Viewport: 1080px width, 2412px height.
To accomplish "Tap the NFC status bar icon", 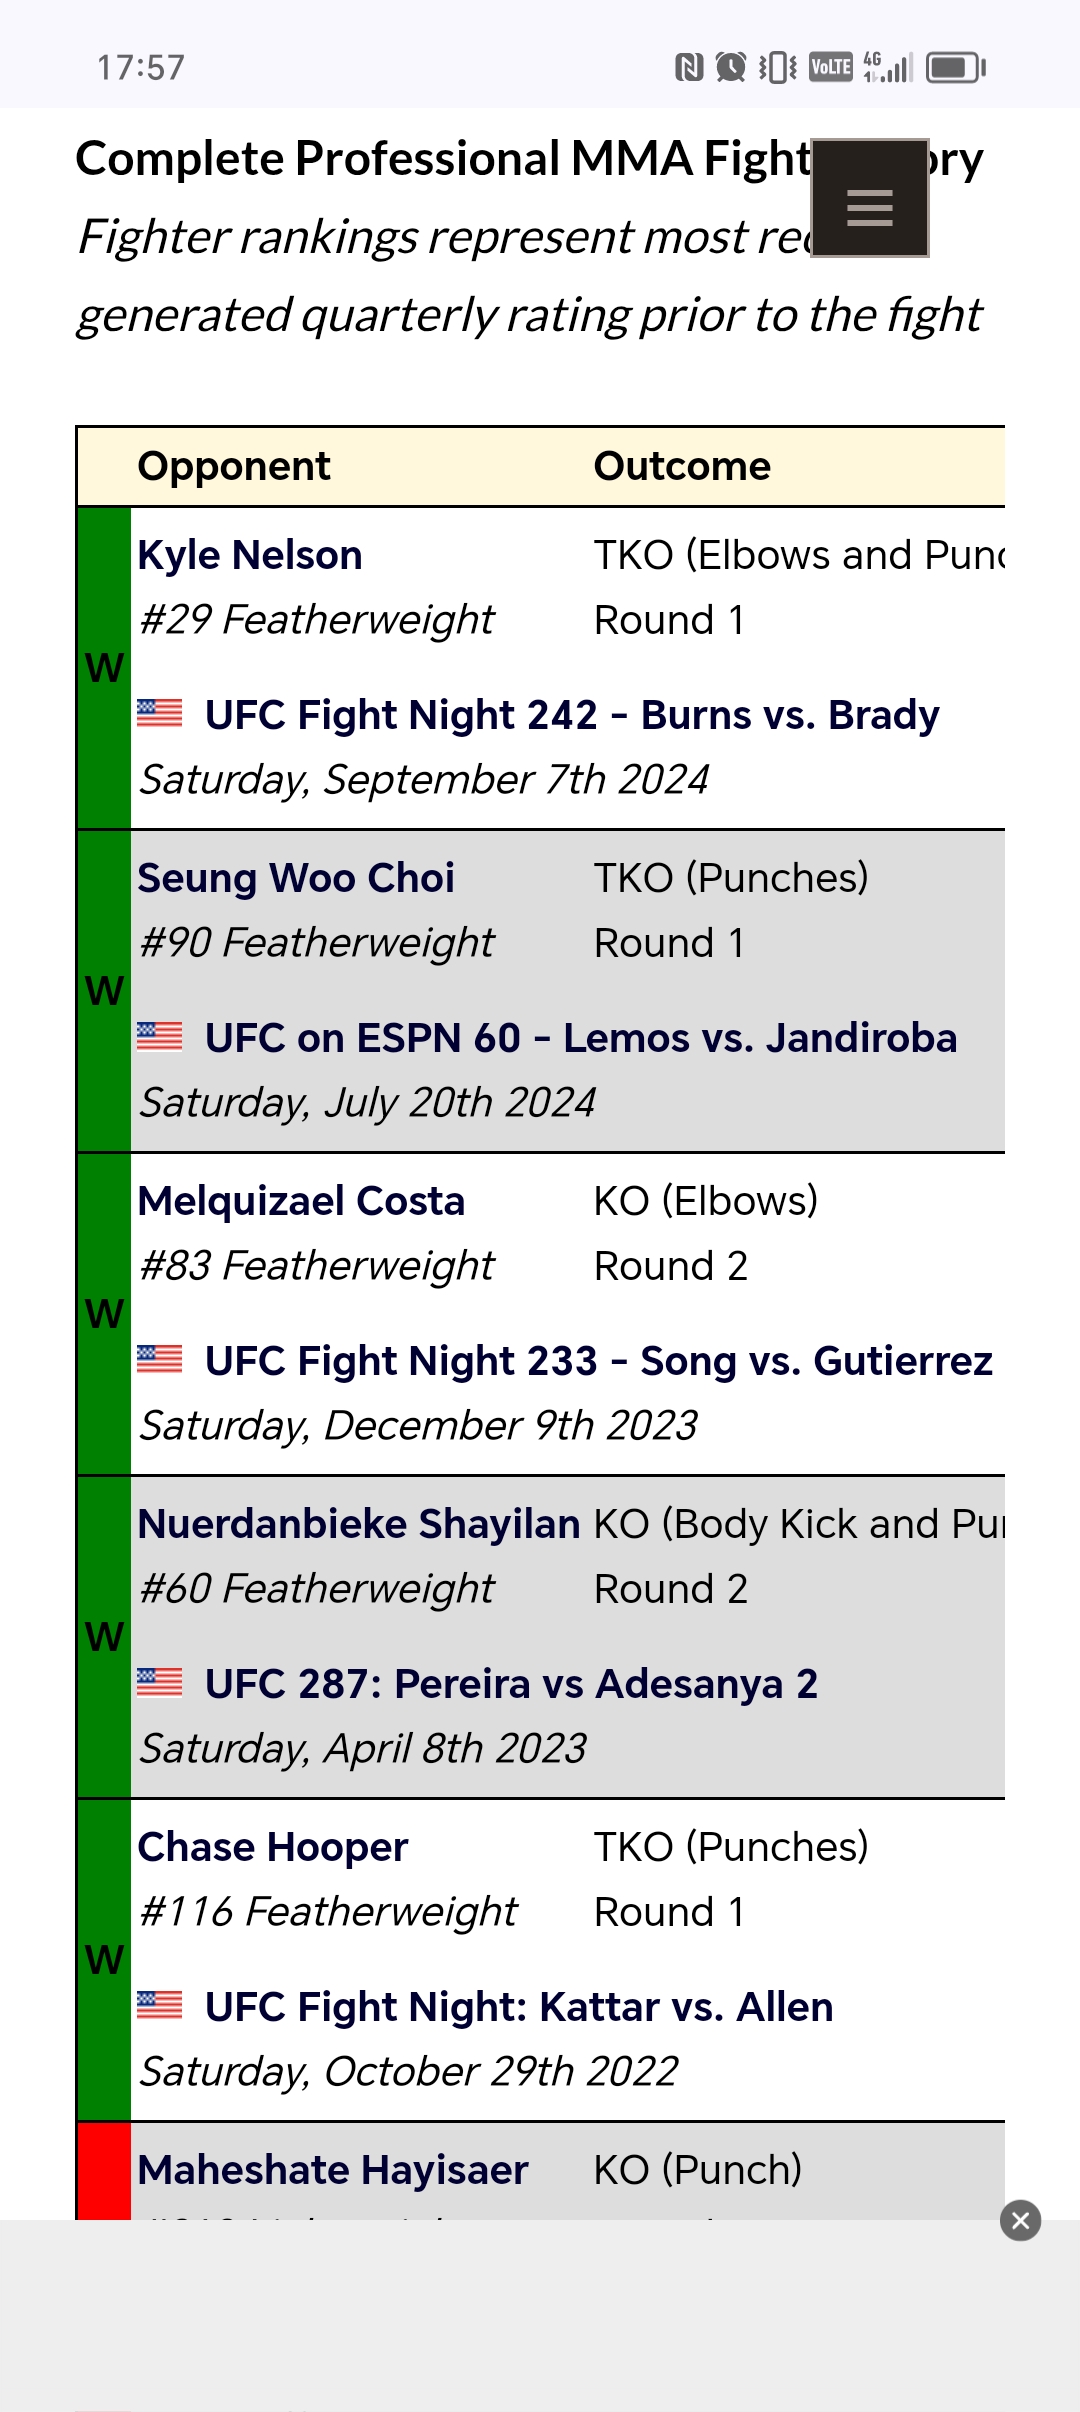I will point(689,67).
